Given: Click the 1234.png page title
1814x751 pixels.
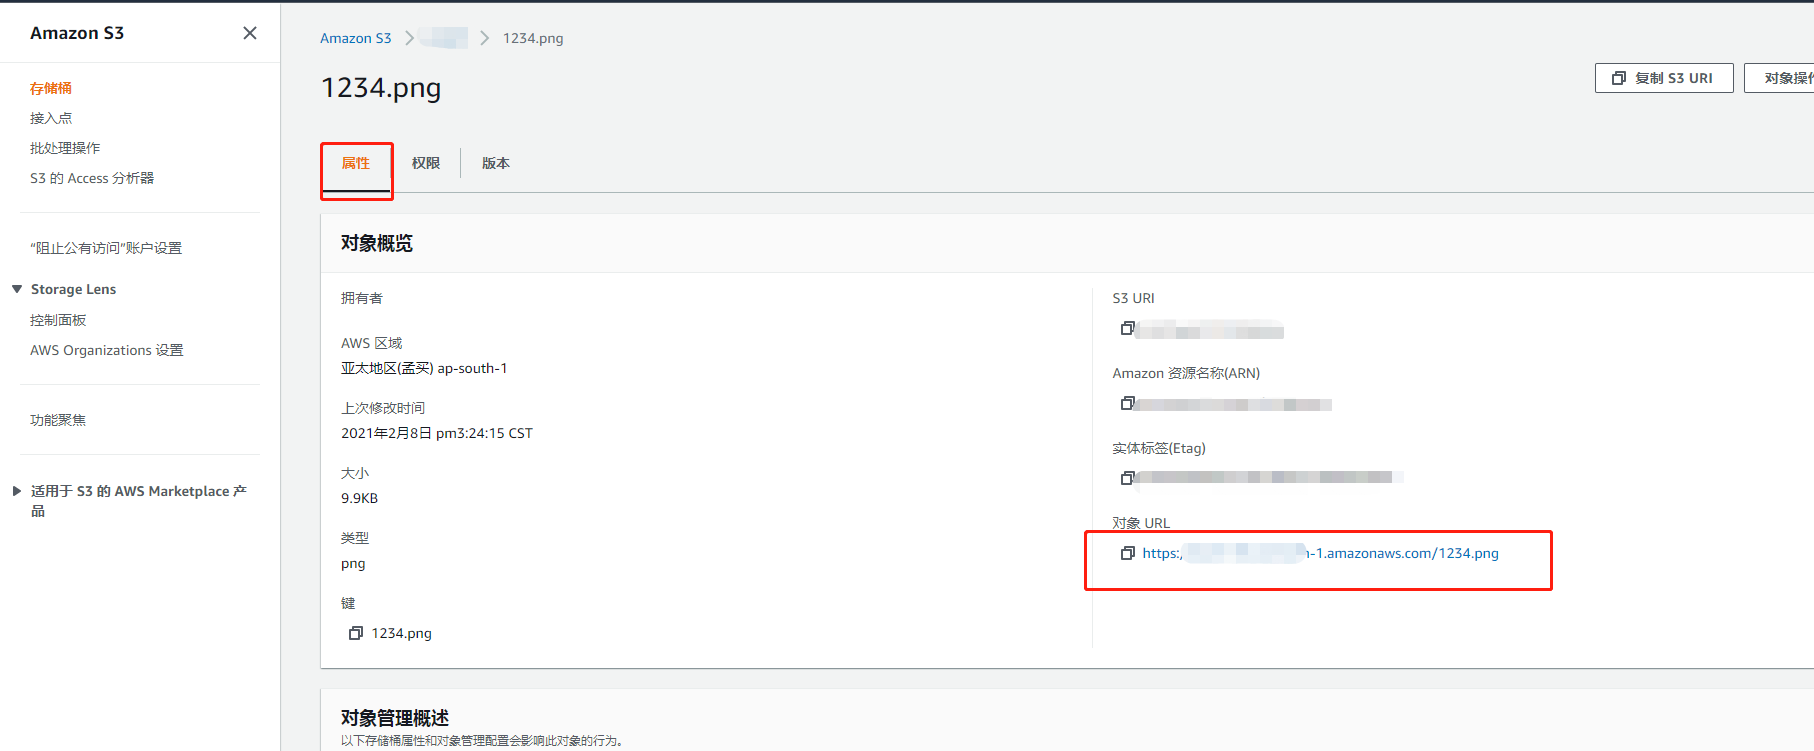Looking at the screenshot, I should pos(381,88).
